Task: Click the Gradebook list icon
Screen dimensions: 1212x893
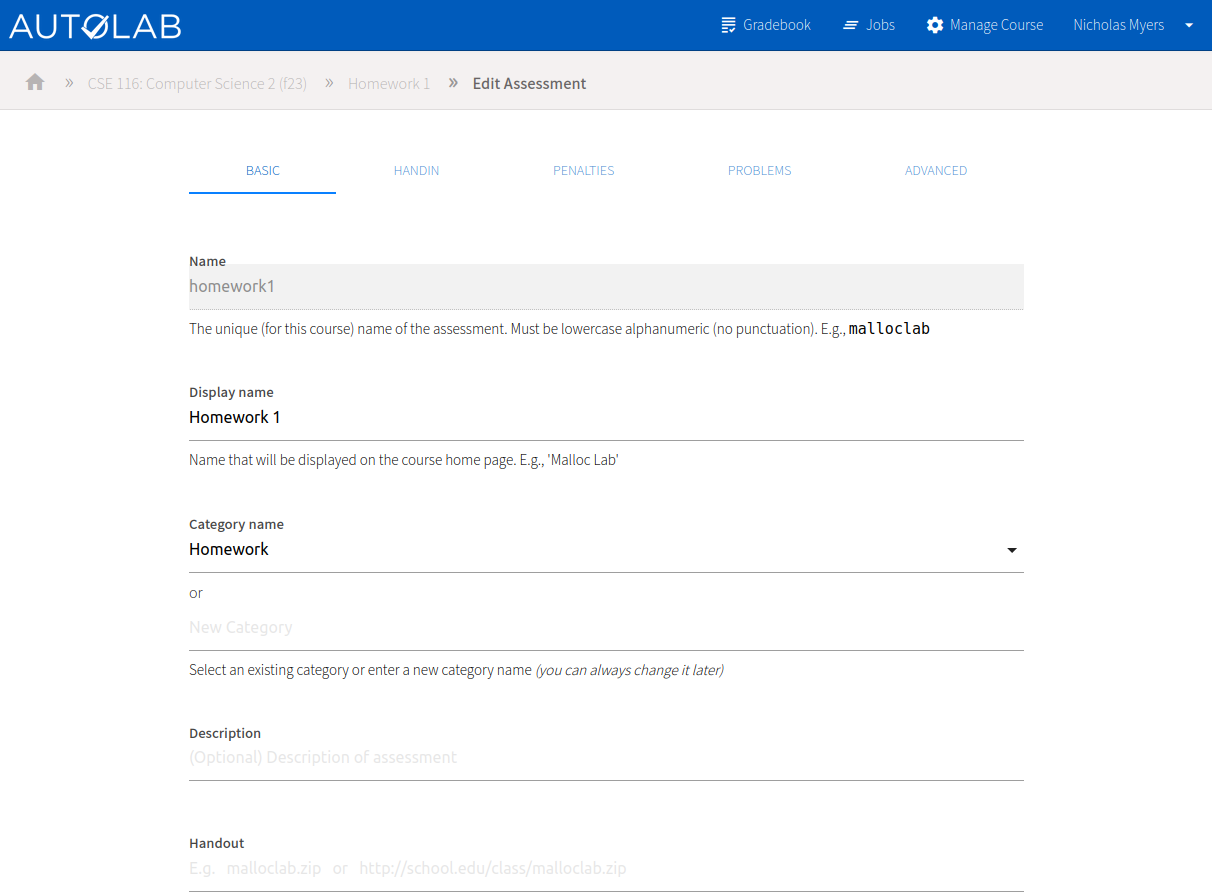Action: click(728, 25)
